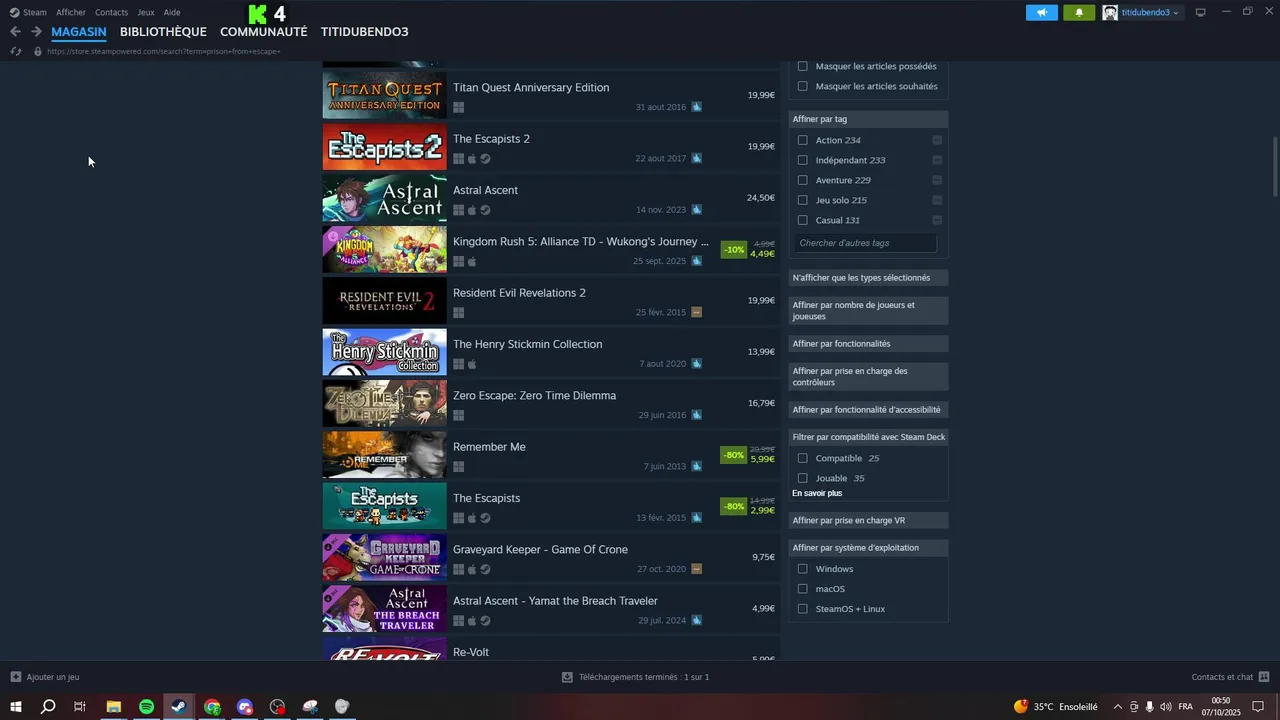Screen dimensions: 1280x720
Task: Click the macOS icon on The Henry Stickmin Collection
Action: pyautogui.click(x=472, y=364)
